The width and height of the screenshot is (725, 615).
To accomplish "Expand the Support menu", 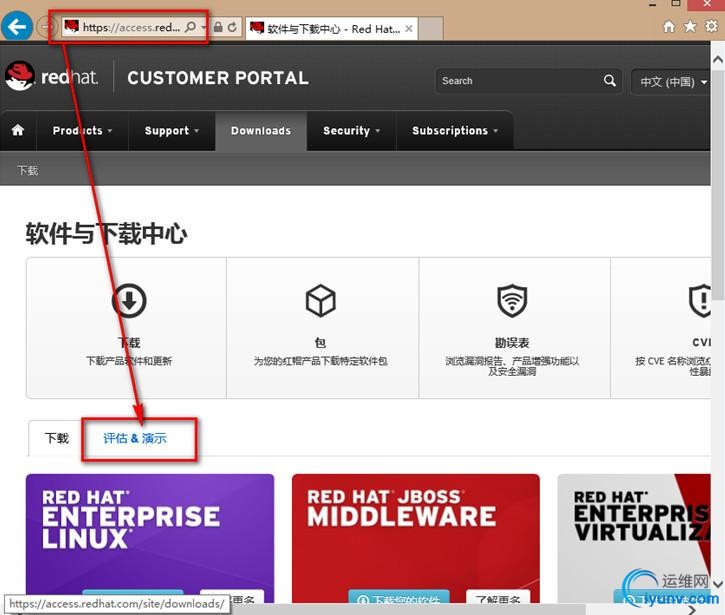I will (x=172, y=131).
